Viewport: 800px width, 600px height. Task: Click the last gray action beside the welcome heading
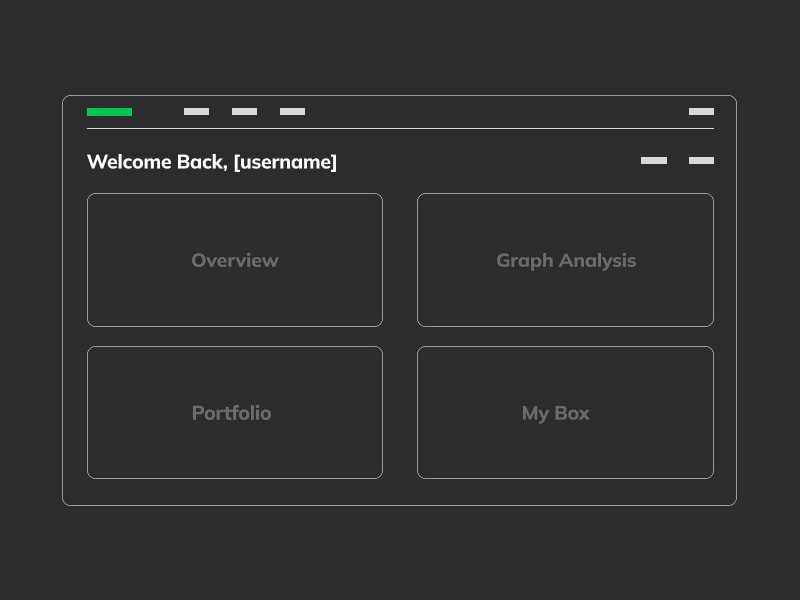[x=701, y=160]
